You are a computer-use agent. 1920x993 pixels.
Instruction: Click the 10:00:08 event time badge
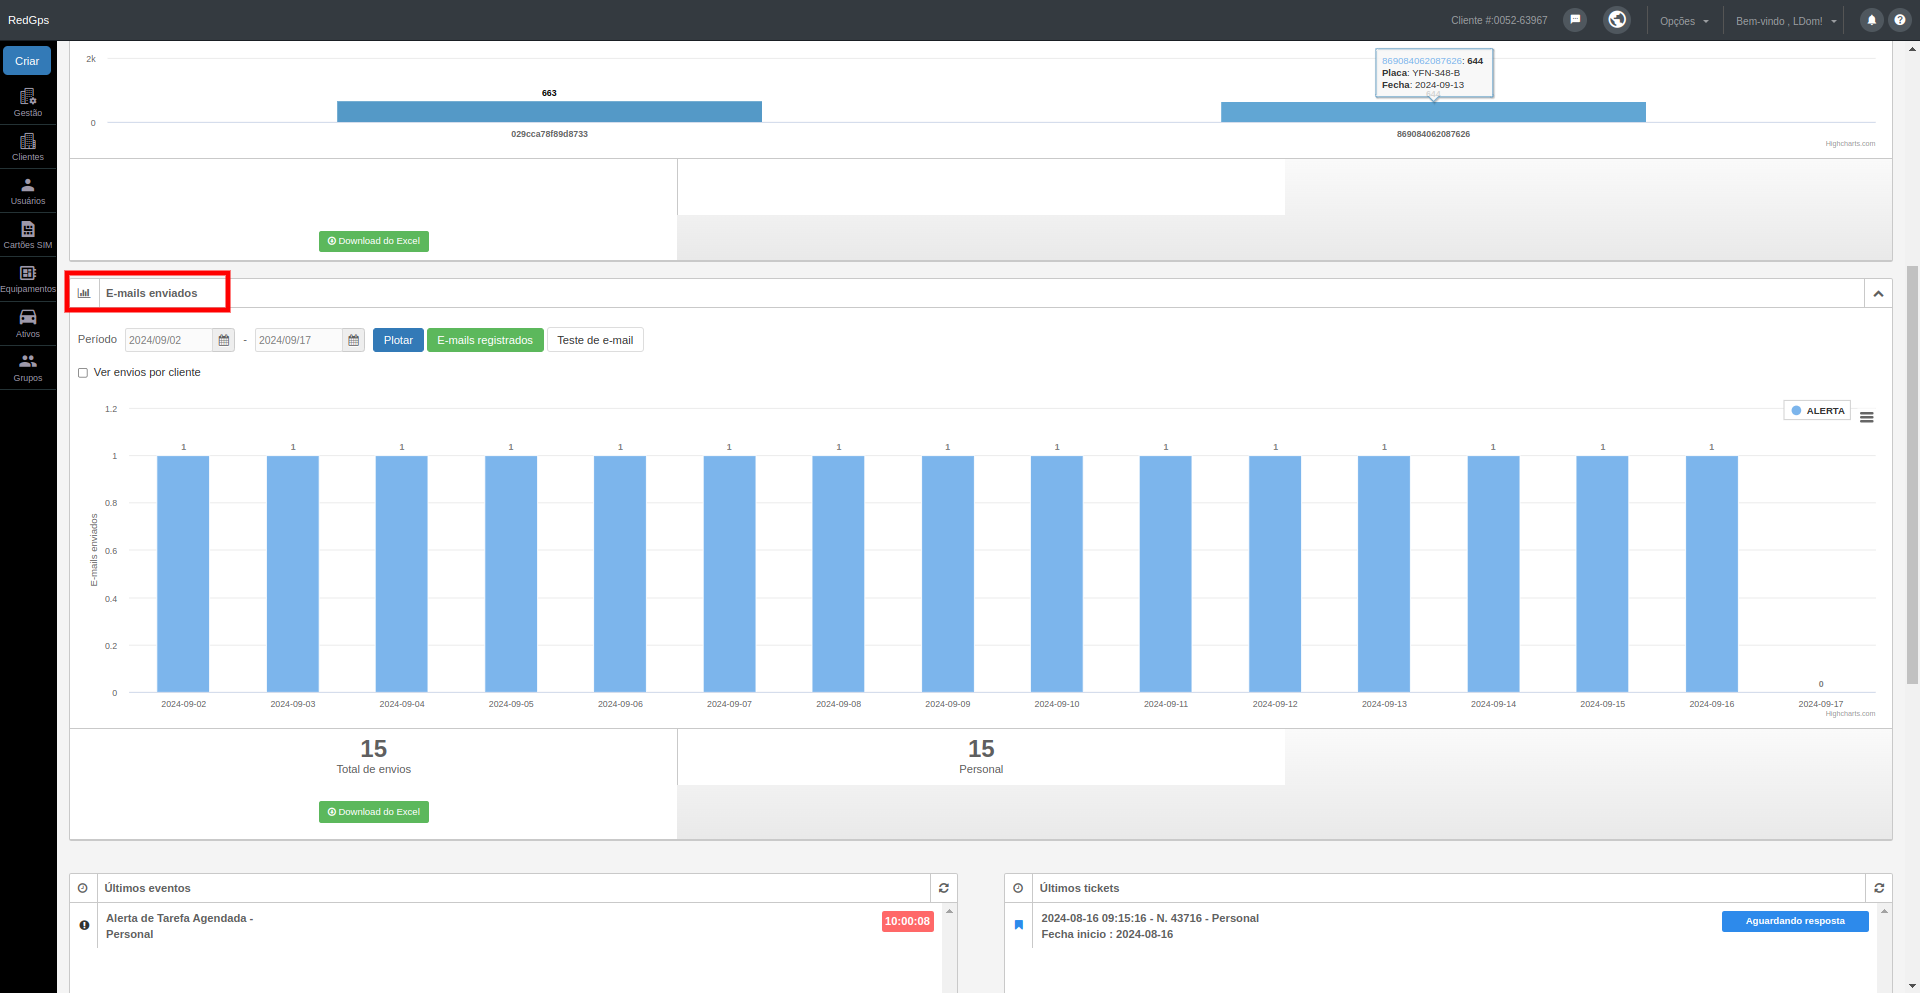click(x=907, y=921)
